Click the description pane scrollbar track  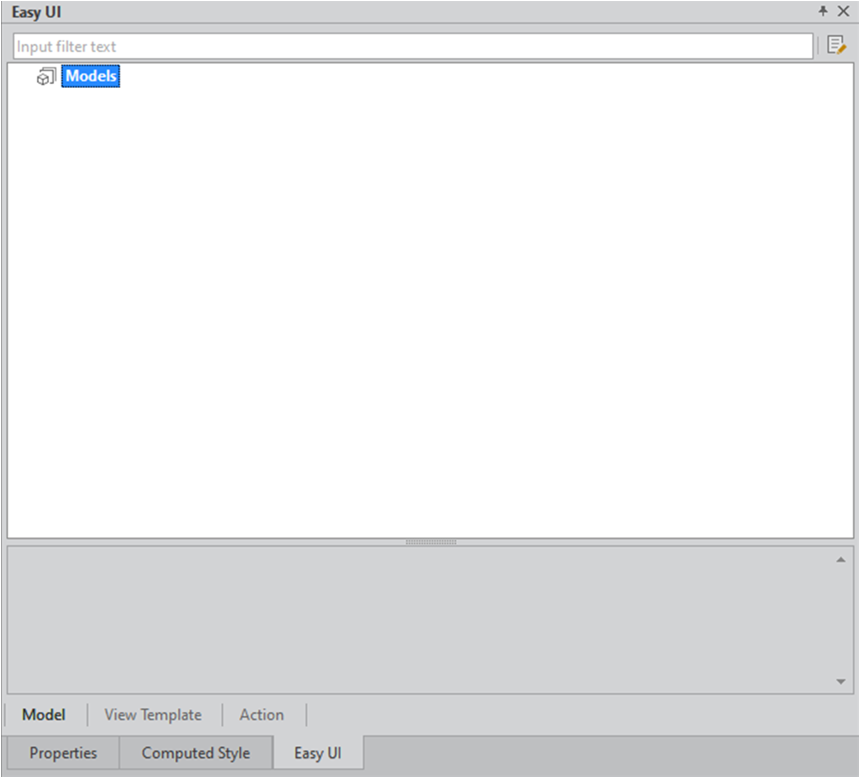point(841,620)
